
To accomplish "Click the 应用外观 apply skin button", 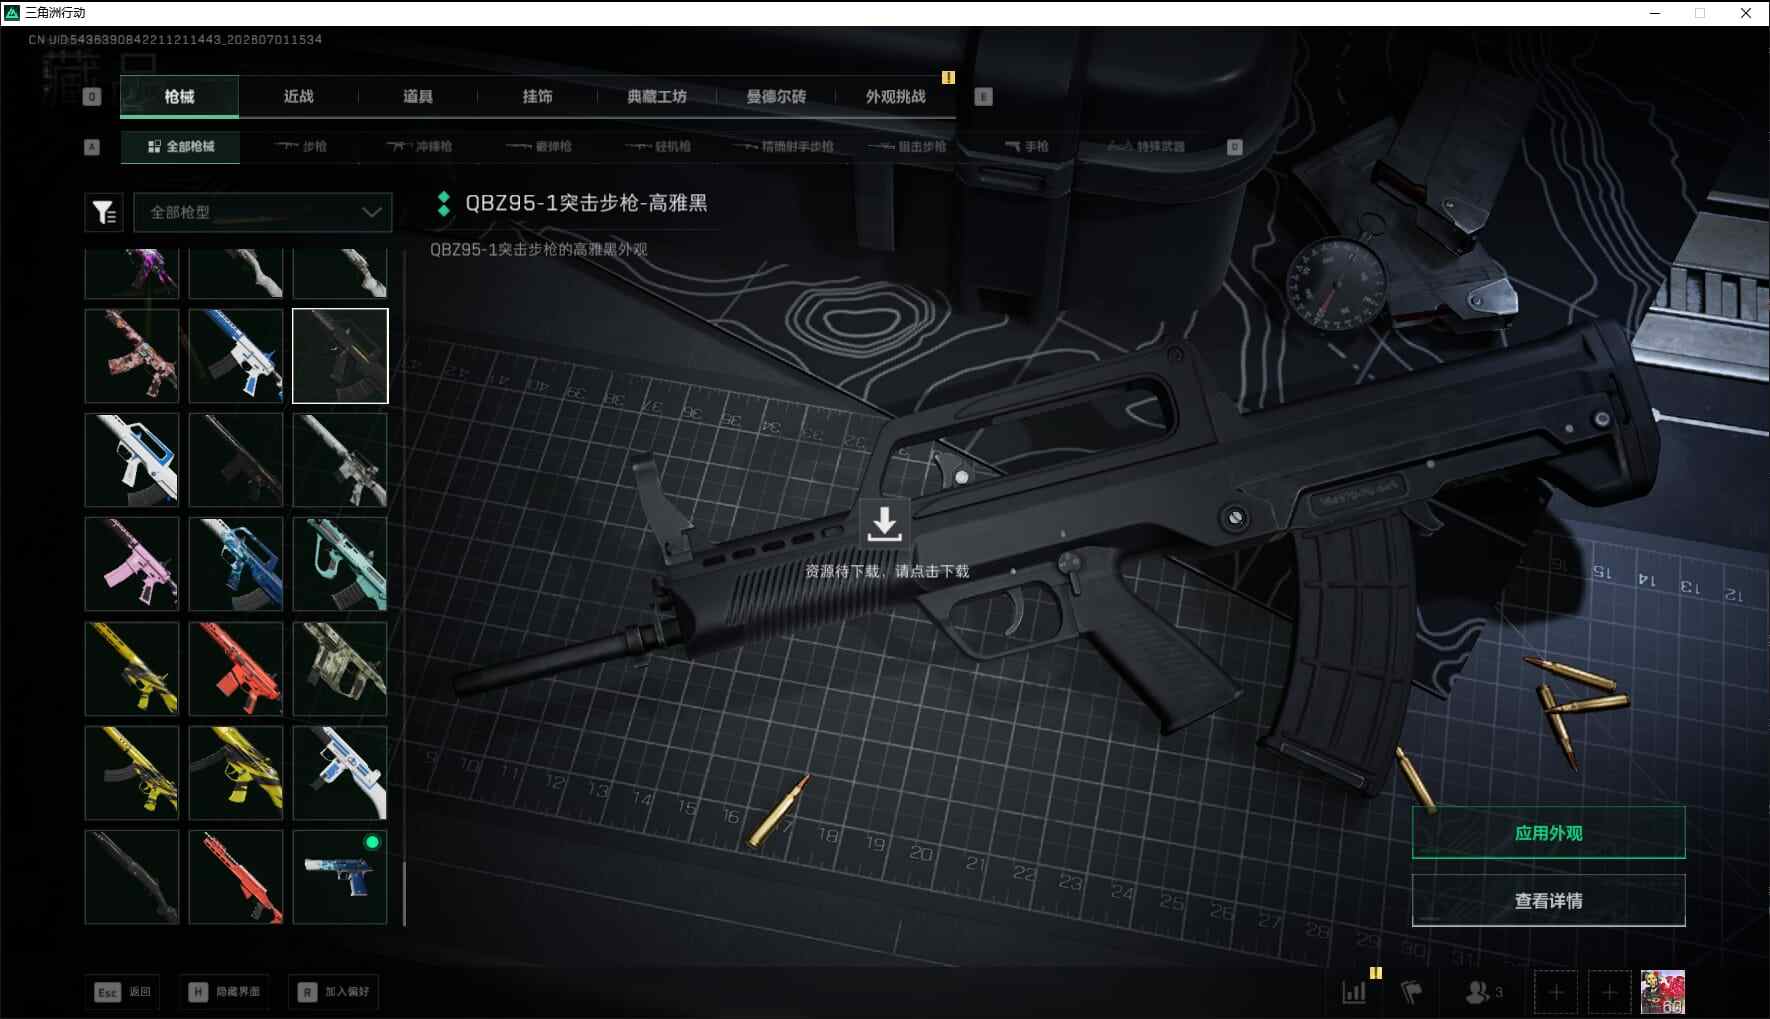I will [1548, 833].
